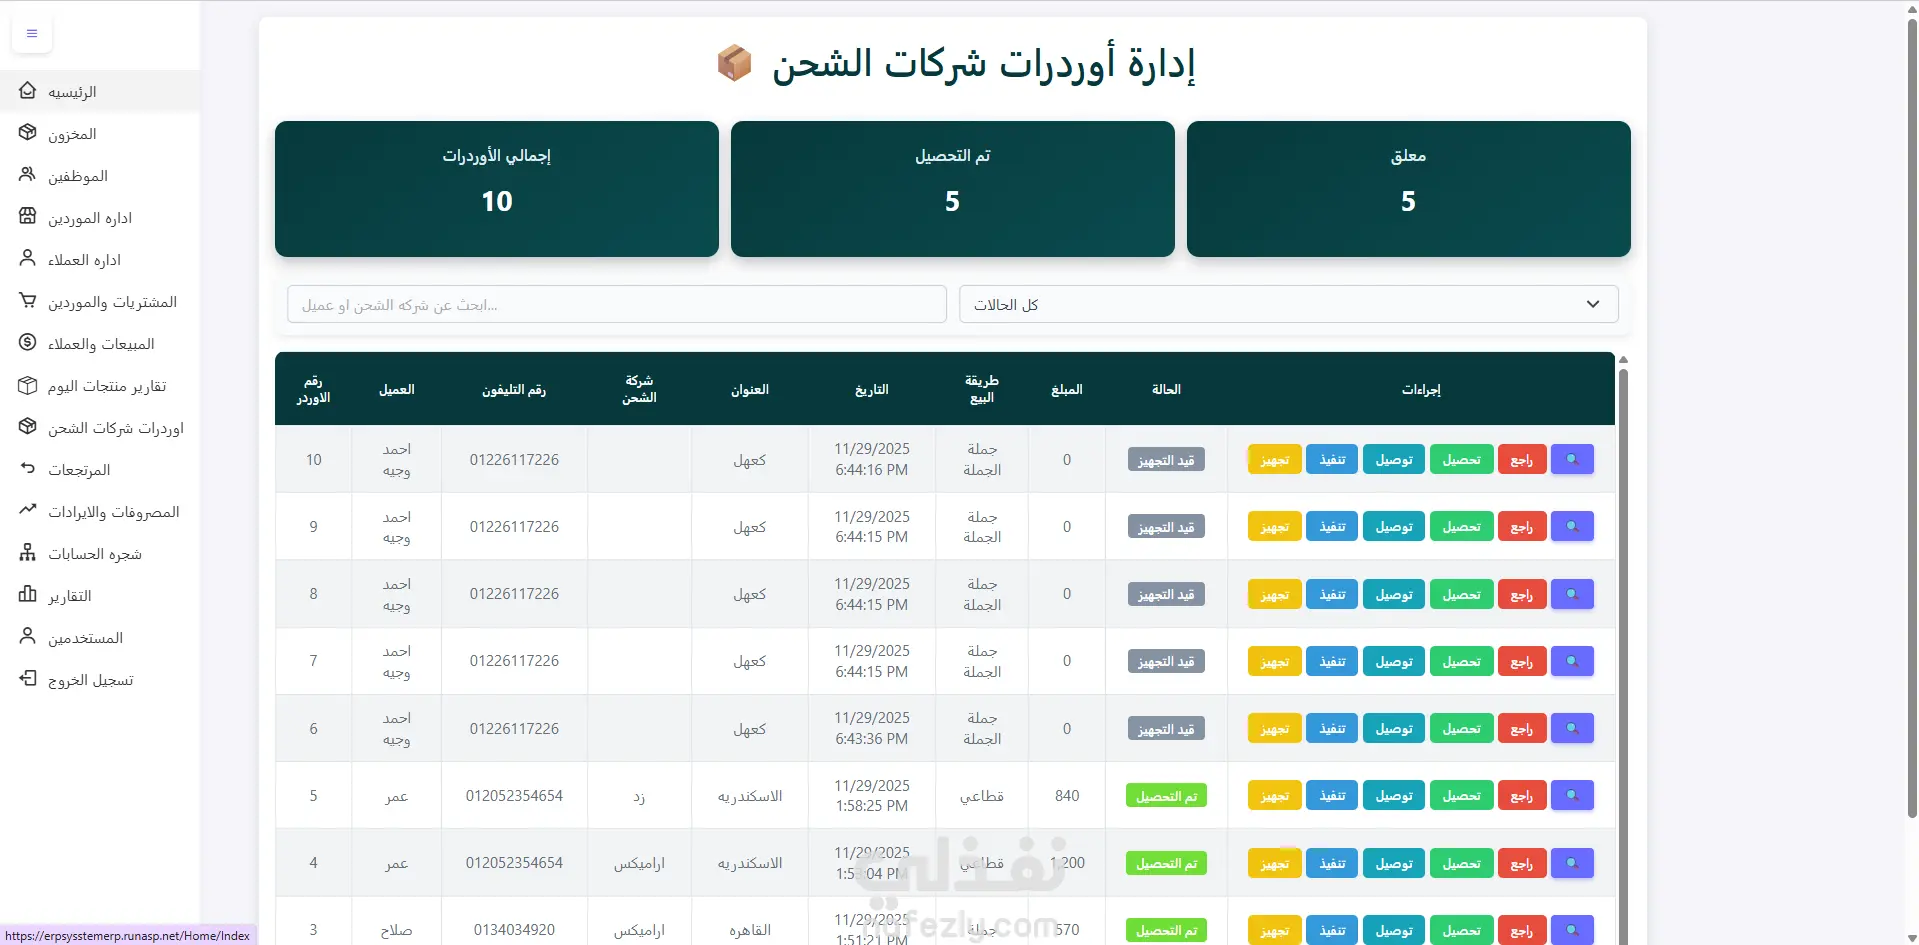The image size is (1919, 945).
Task: Click the تم التحصيل summary card
Action: pos(953,189)
